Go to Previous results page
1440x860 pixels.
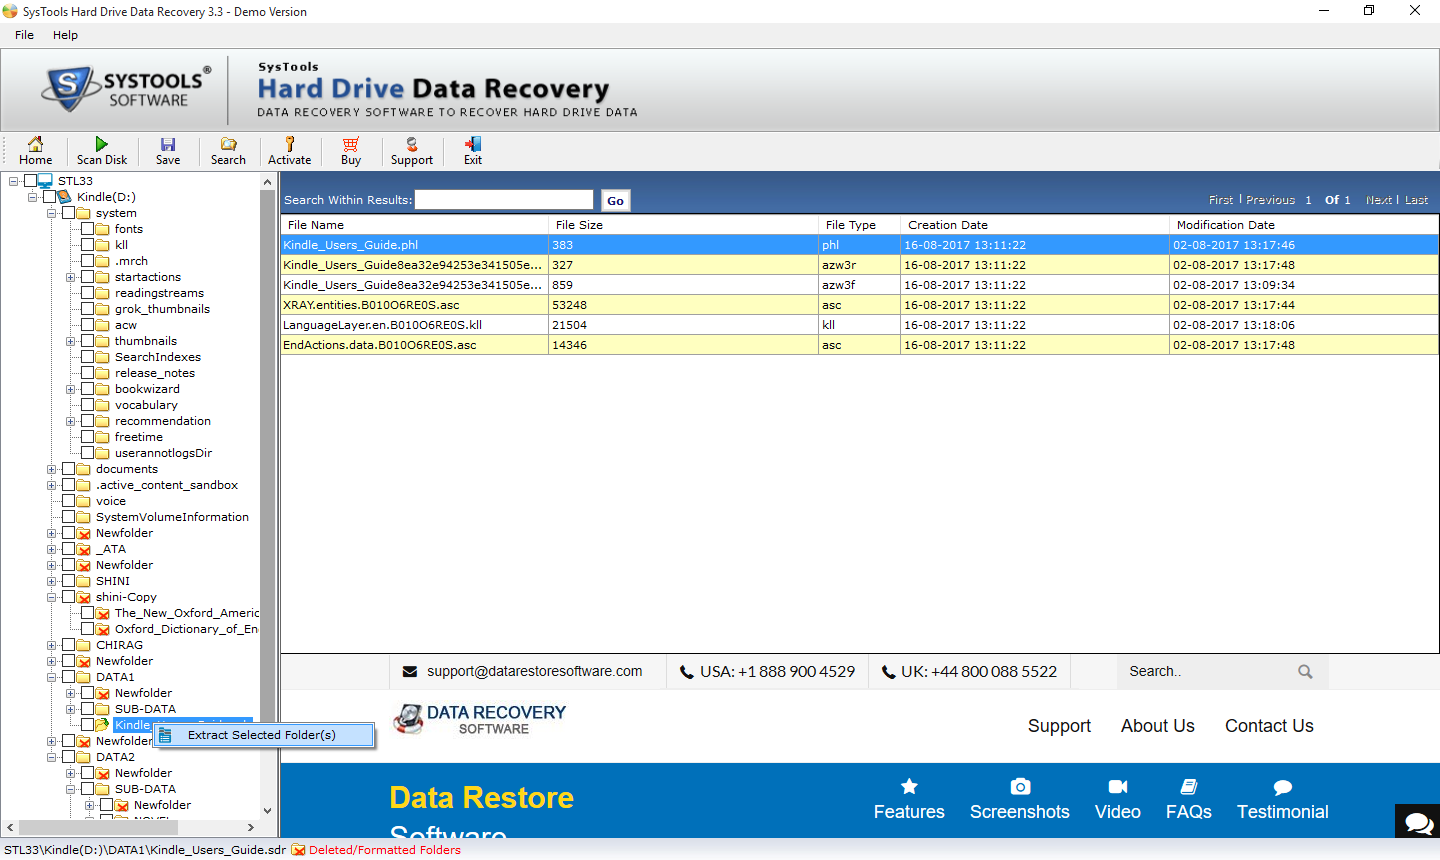point(1270,200)
